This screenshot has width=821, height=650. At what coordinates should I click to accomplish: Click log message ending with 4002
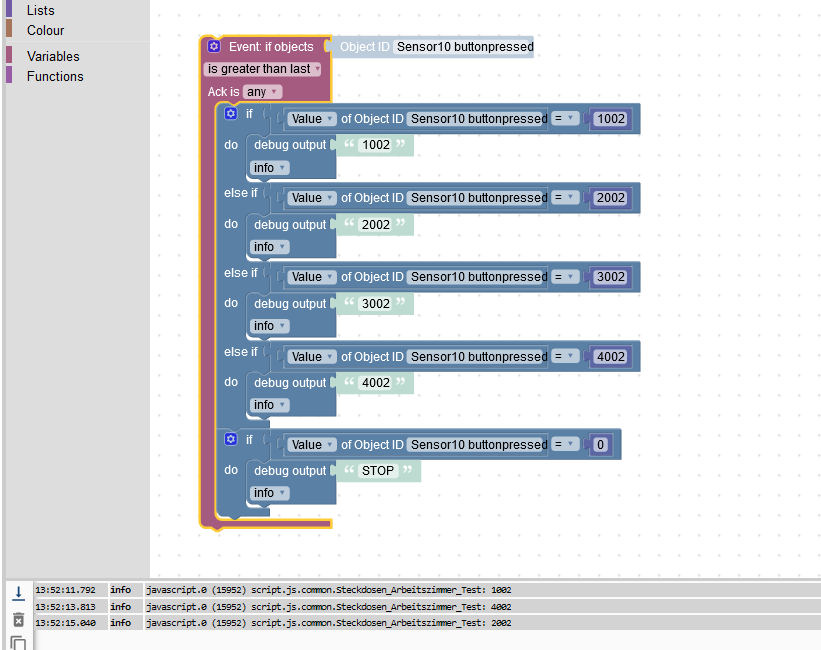[329, 607]
